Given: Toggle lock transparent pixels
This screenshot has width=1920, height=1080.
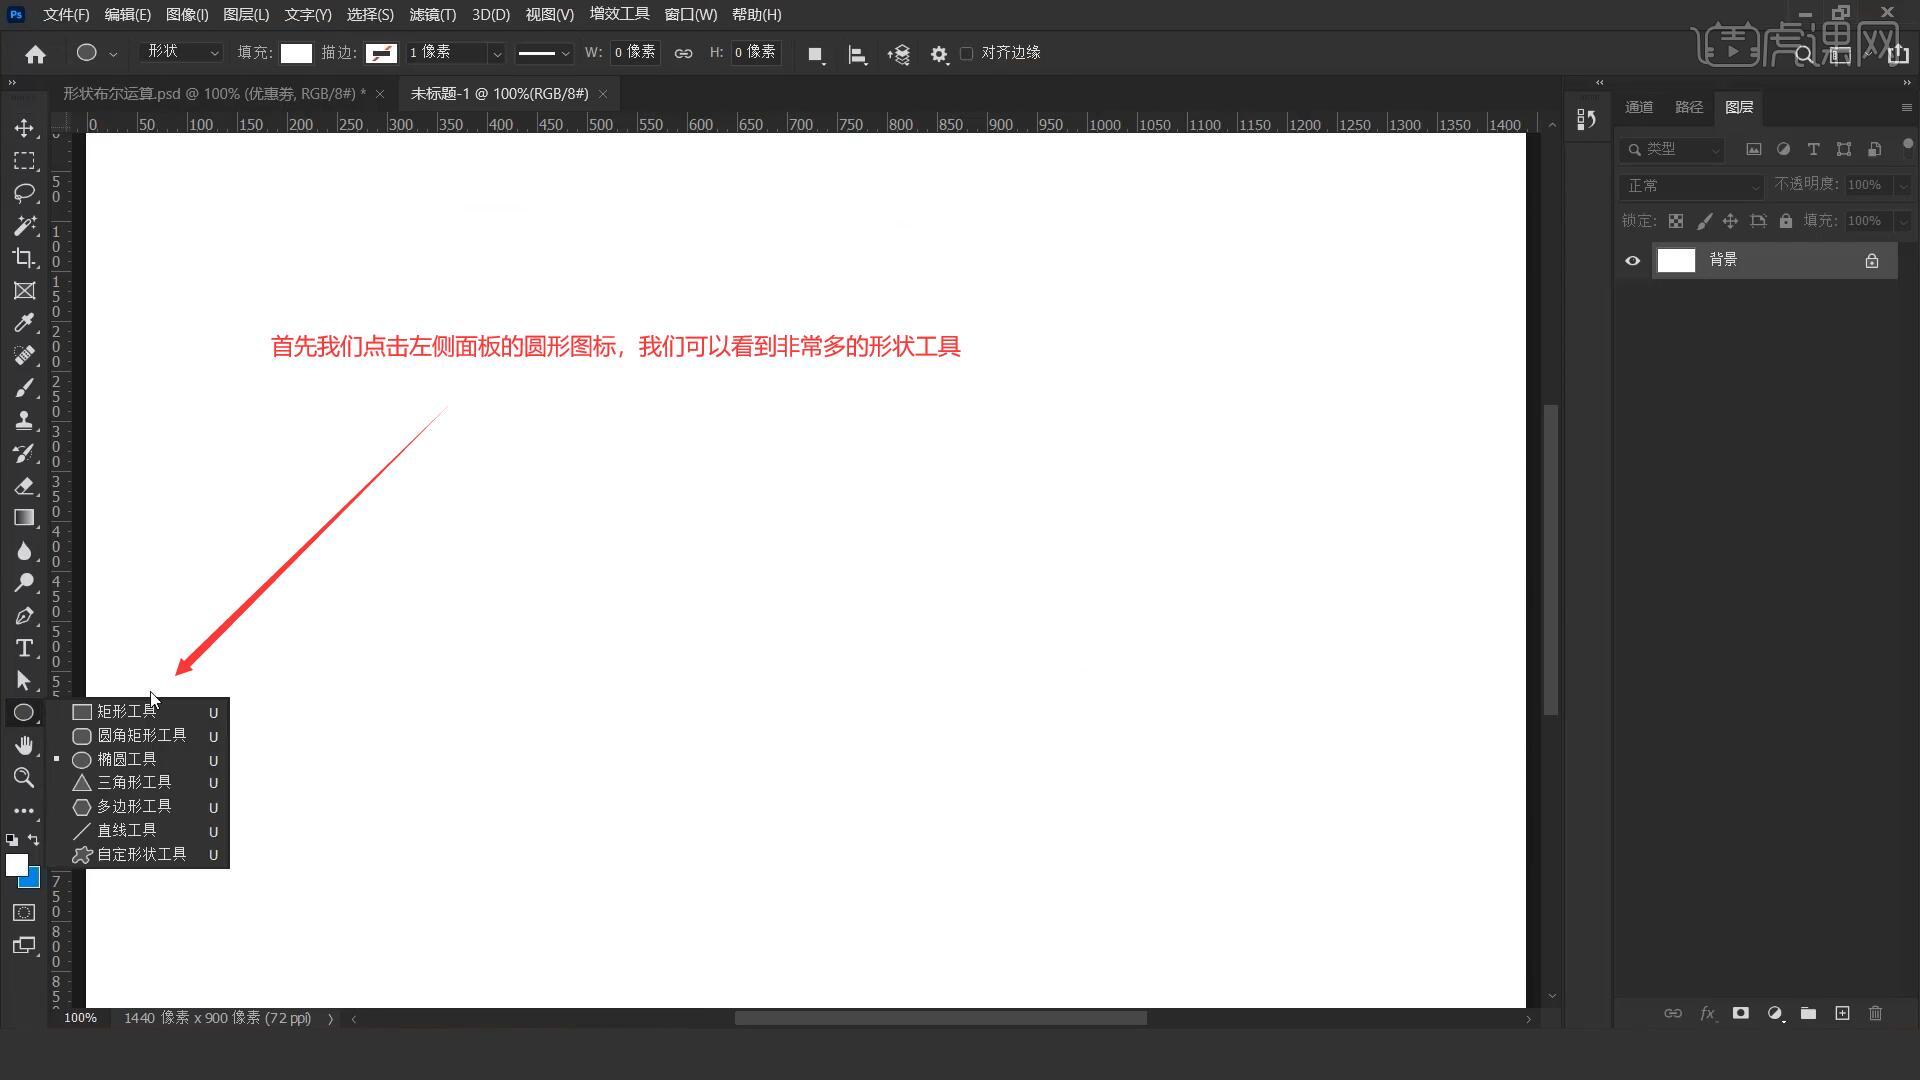Looking at the screenshot, I should (1676, 221).
